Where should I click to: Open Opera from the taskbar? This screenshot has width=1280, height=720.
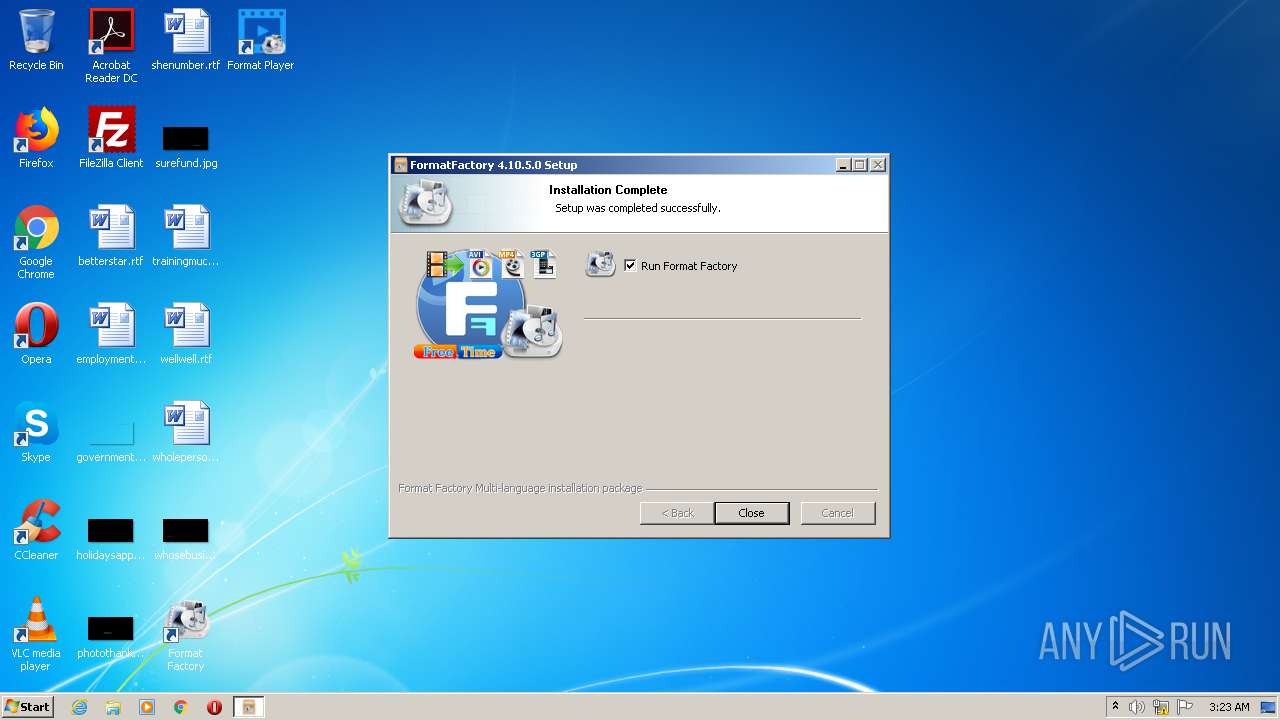coord(214,707)
